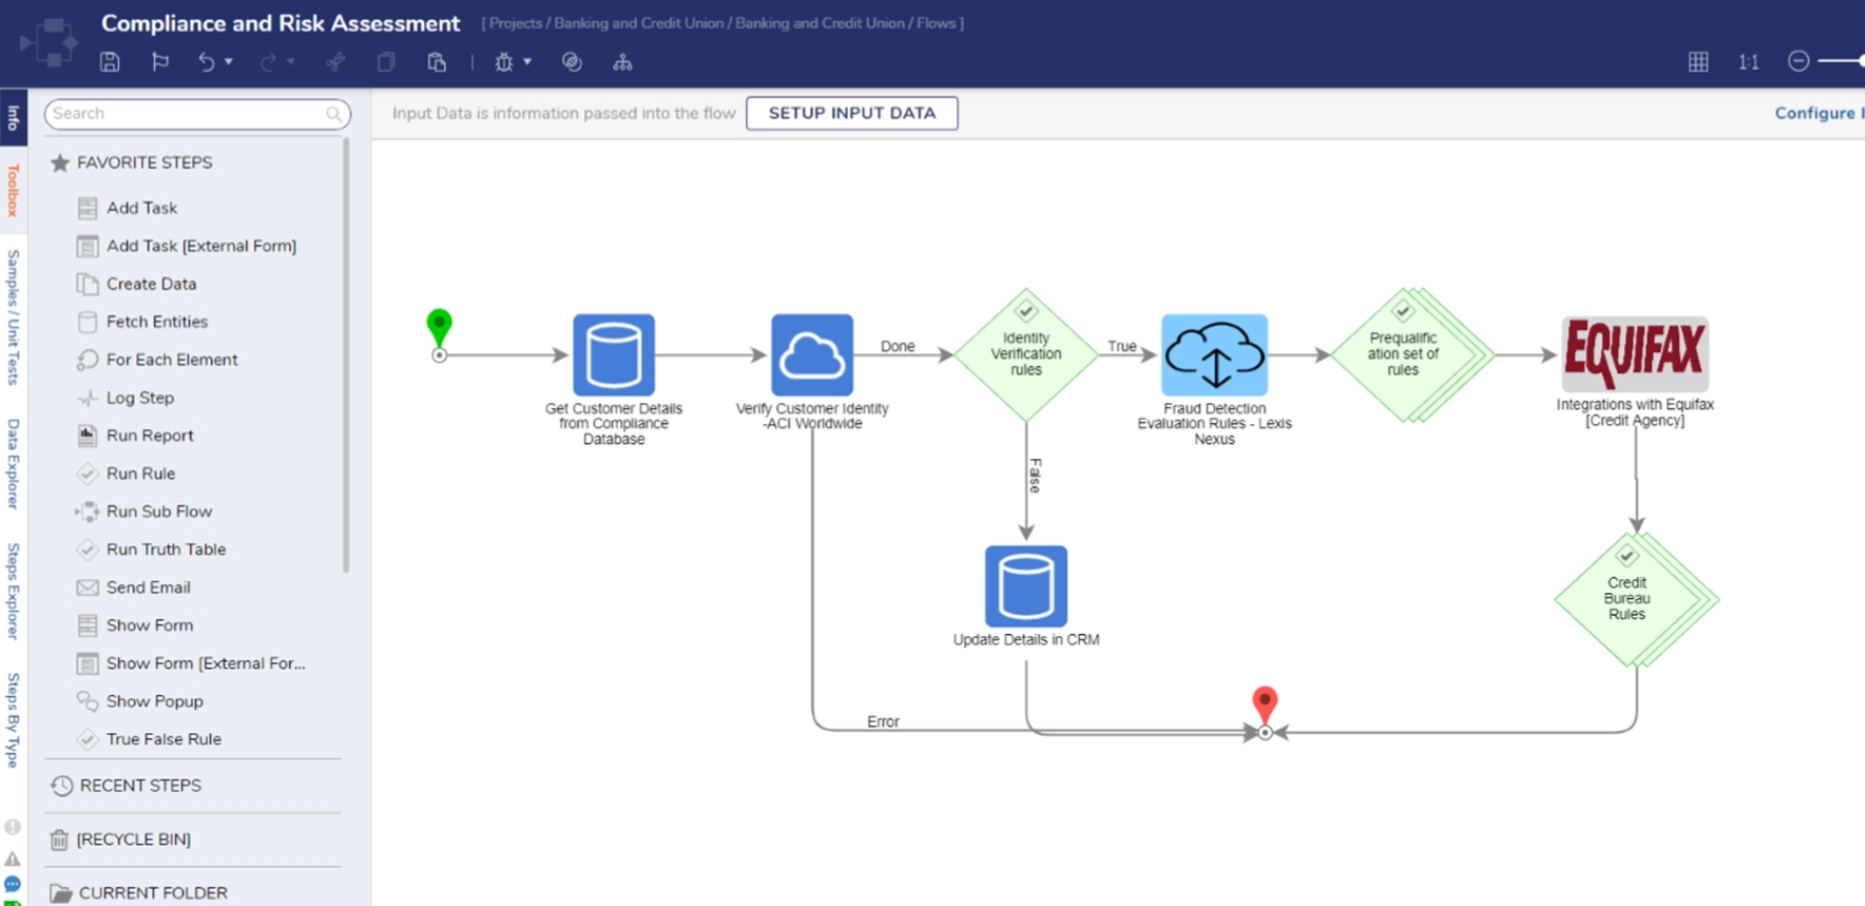Select the Equifax integration step logo
Screen dimensions: 1865x906
point(1635,354)
